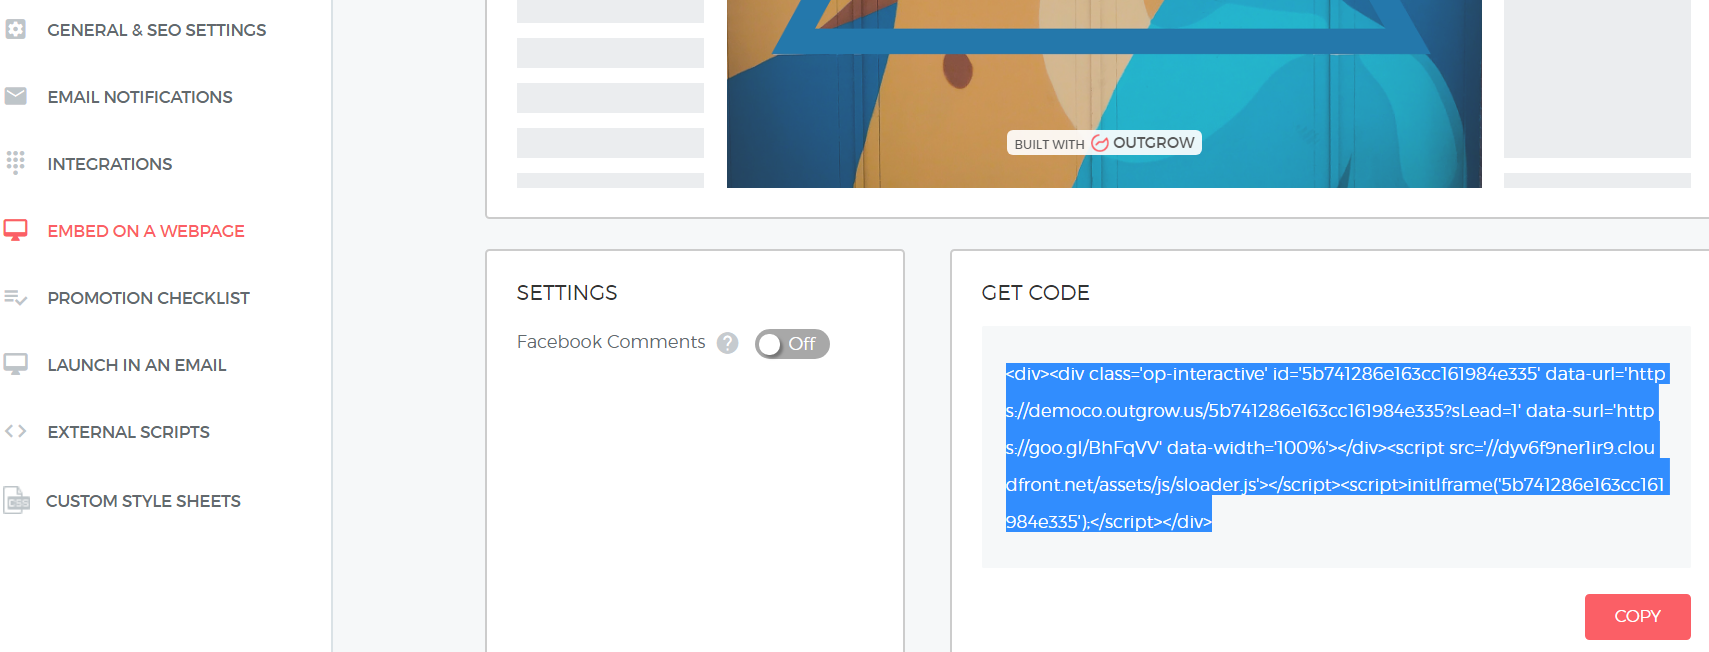
Task: Click the General & SEO Settings gear icon
Action: pyautogui.click(x=15, y=30)
